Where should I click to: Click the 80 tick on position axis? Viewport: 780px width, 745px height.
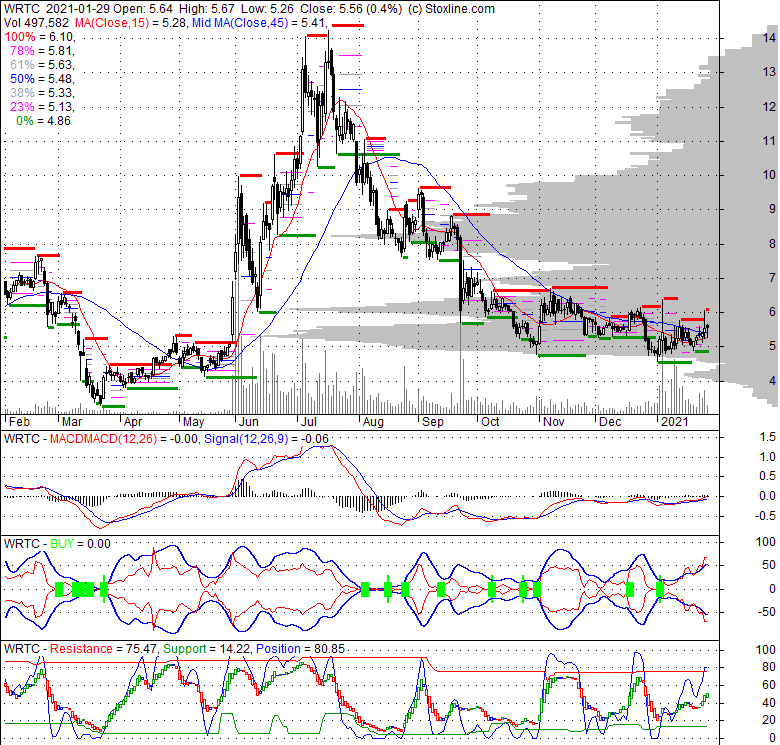770,667
